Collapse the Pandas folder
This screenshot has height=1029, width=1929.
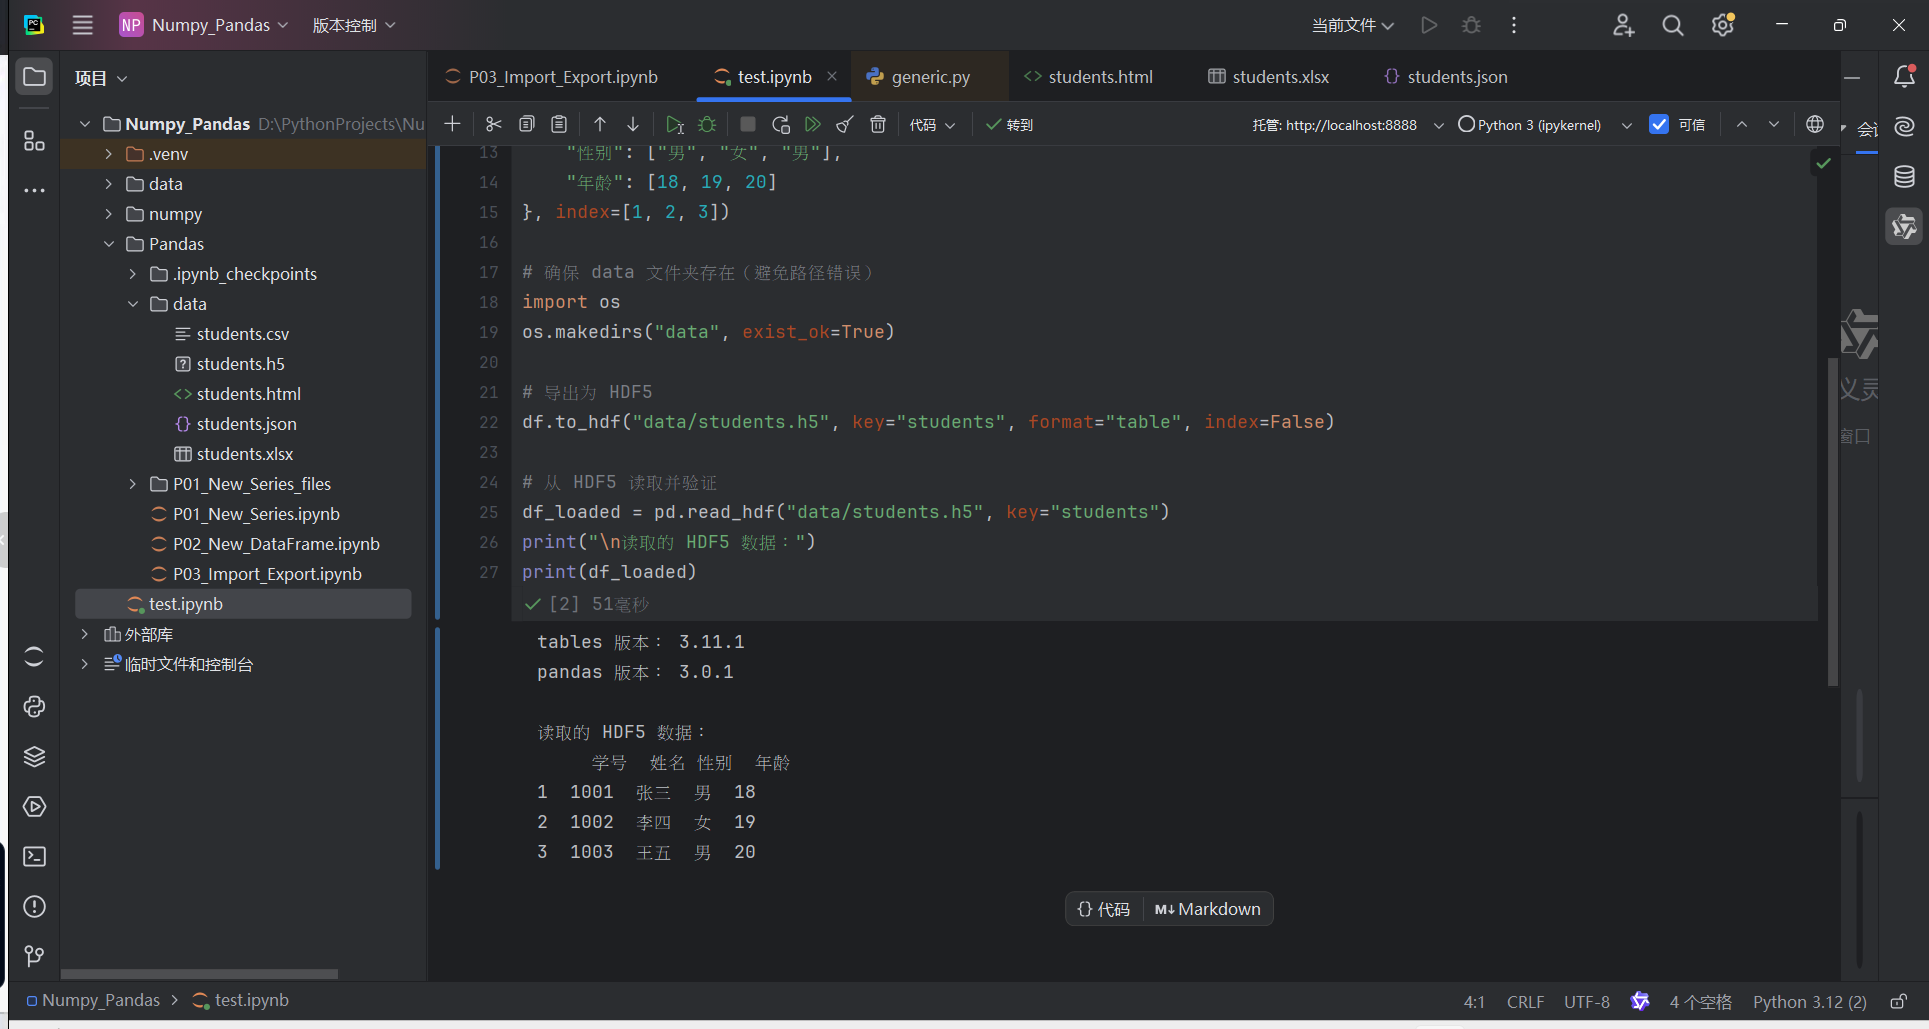click(x=109, y=244)
